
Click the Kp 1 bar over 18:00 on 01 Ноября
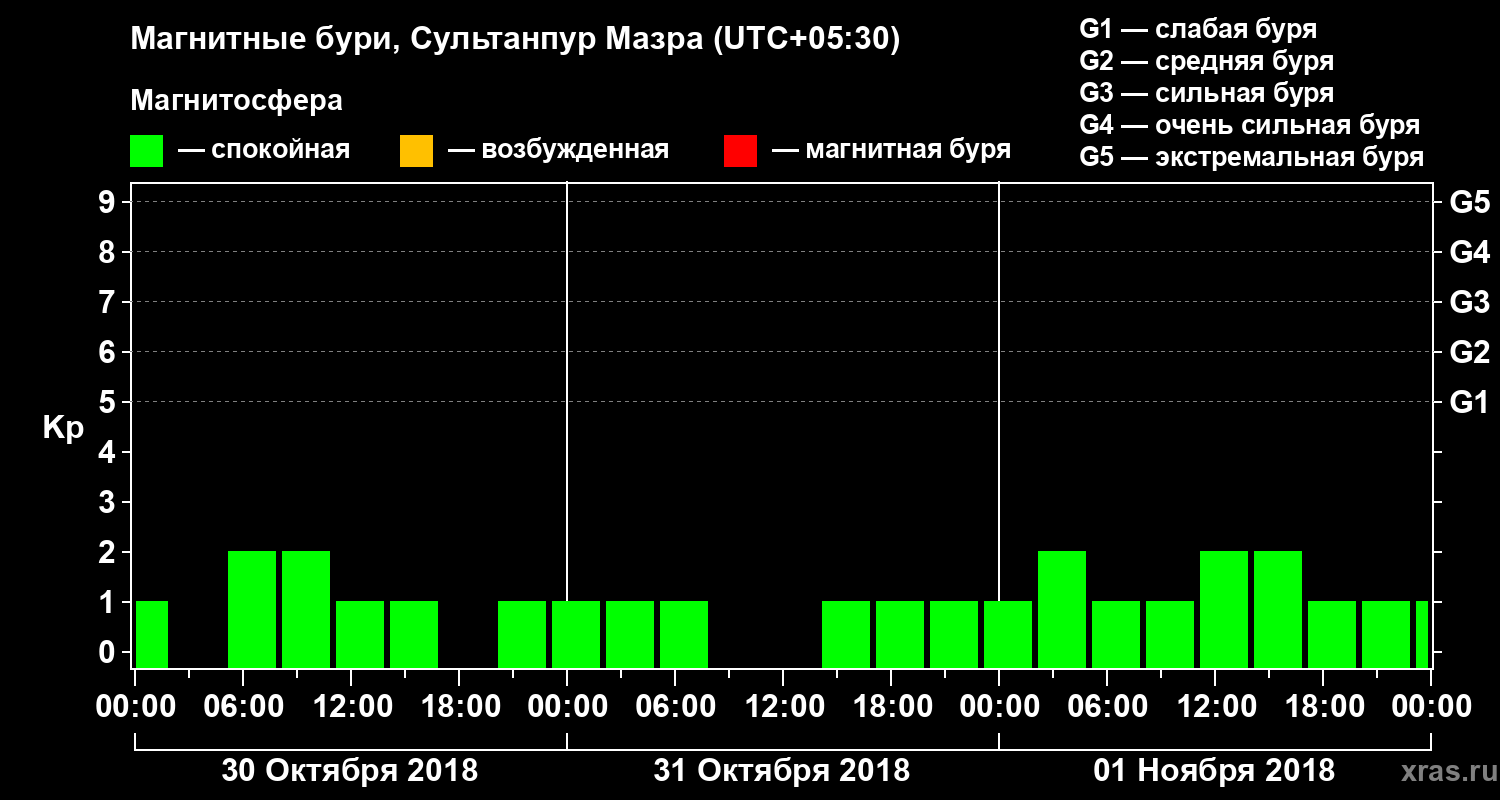tap(1332, 634)
